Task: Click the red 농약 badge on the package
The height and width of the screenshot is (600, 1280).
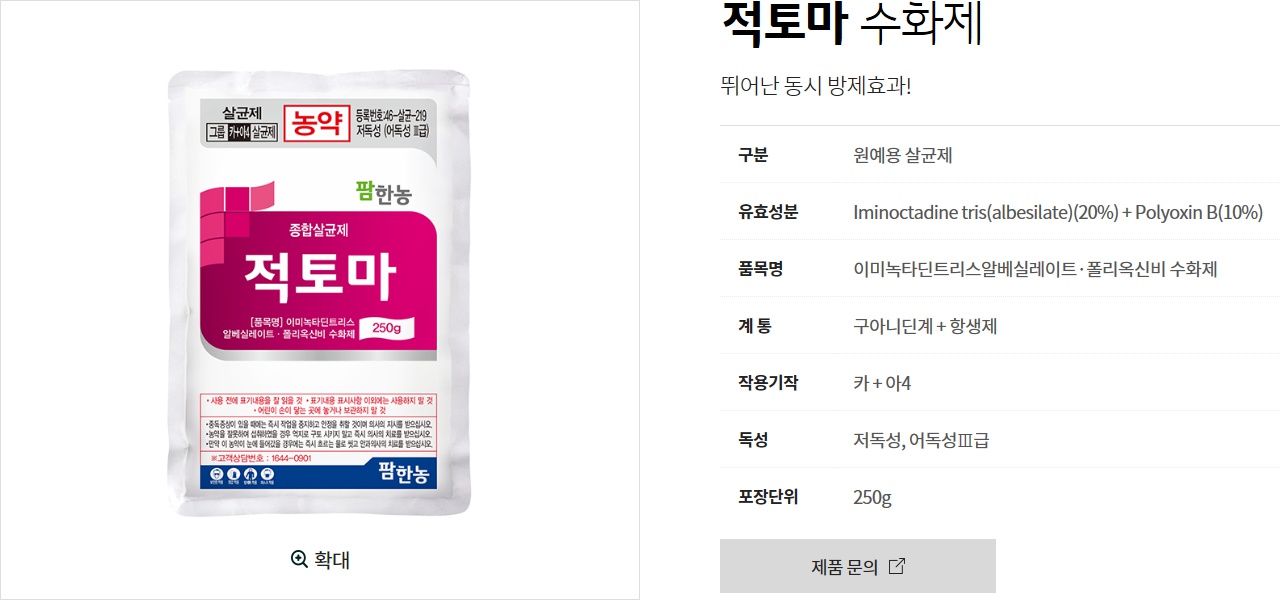Action: point(316,123)
